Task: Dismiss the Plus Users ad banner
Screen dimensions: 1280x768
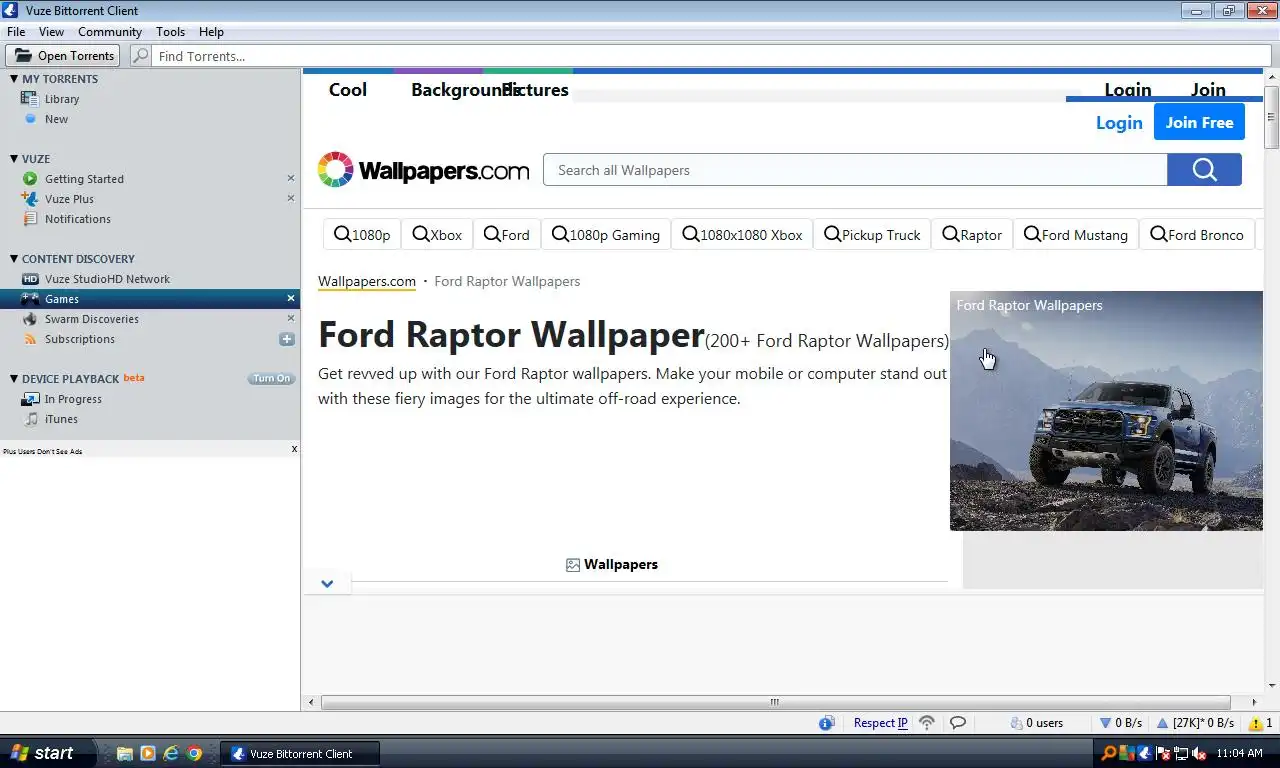Action: pyautogui.click(x=294, y=450)
